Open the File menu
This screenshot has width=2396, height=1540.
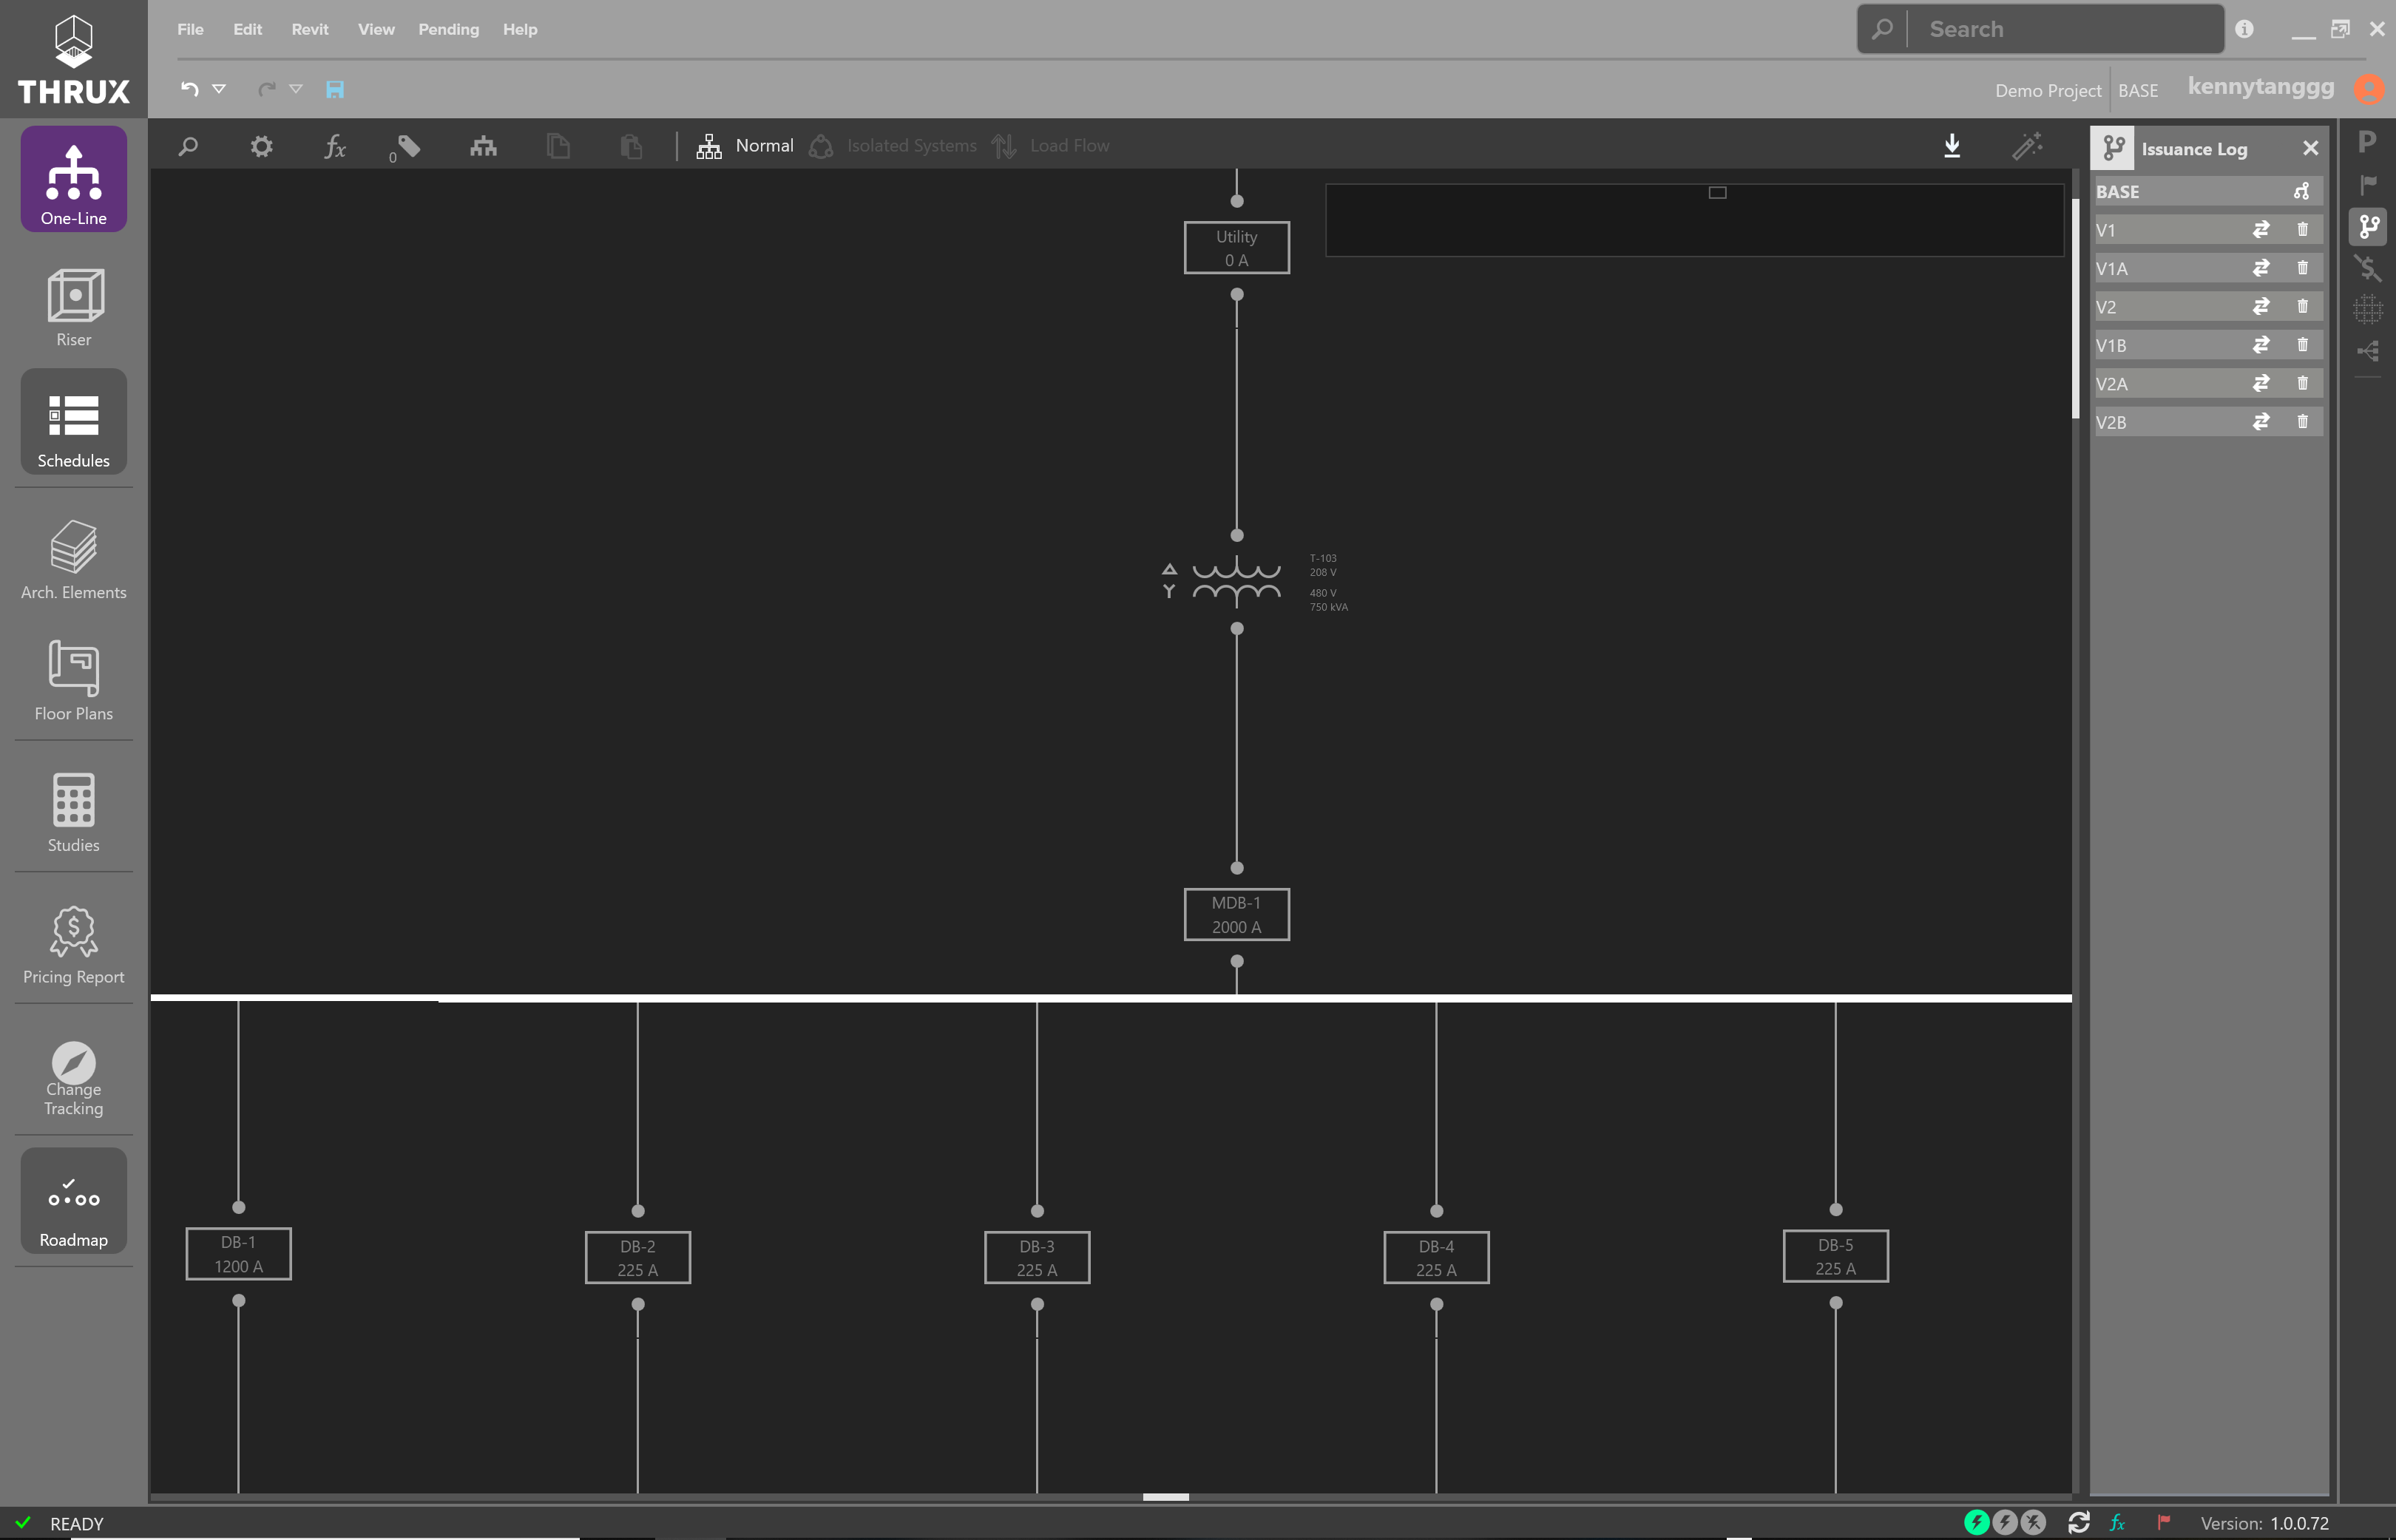pos(190,29)
